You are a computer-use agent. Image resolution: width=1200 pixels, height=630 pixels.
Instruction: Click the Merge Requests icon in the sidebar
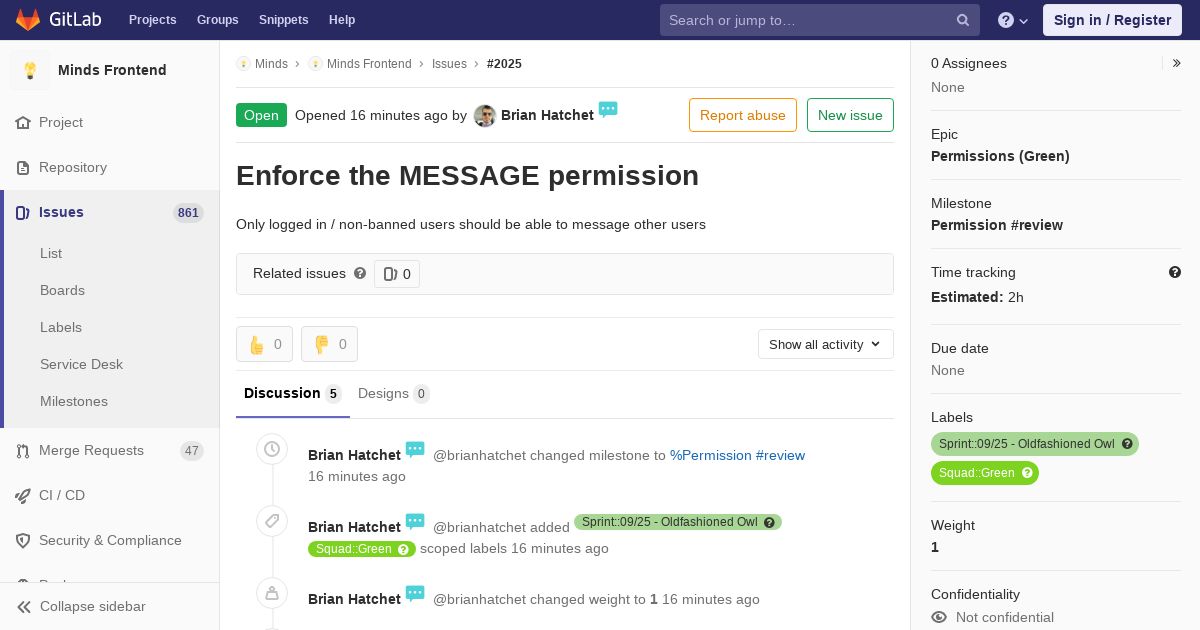click(23, 451)
